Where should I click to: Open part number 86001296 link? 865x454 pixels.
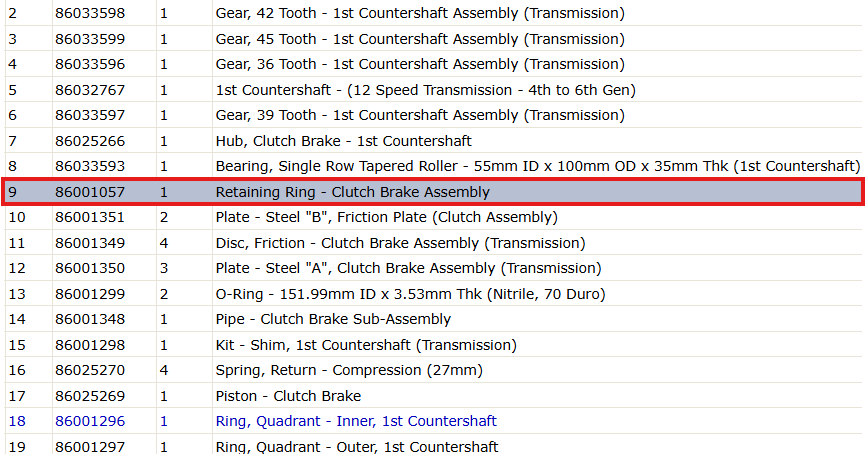pyautogui.click(x=90, y=421)
